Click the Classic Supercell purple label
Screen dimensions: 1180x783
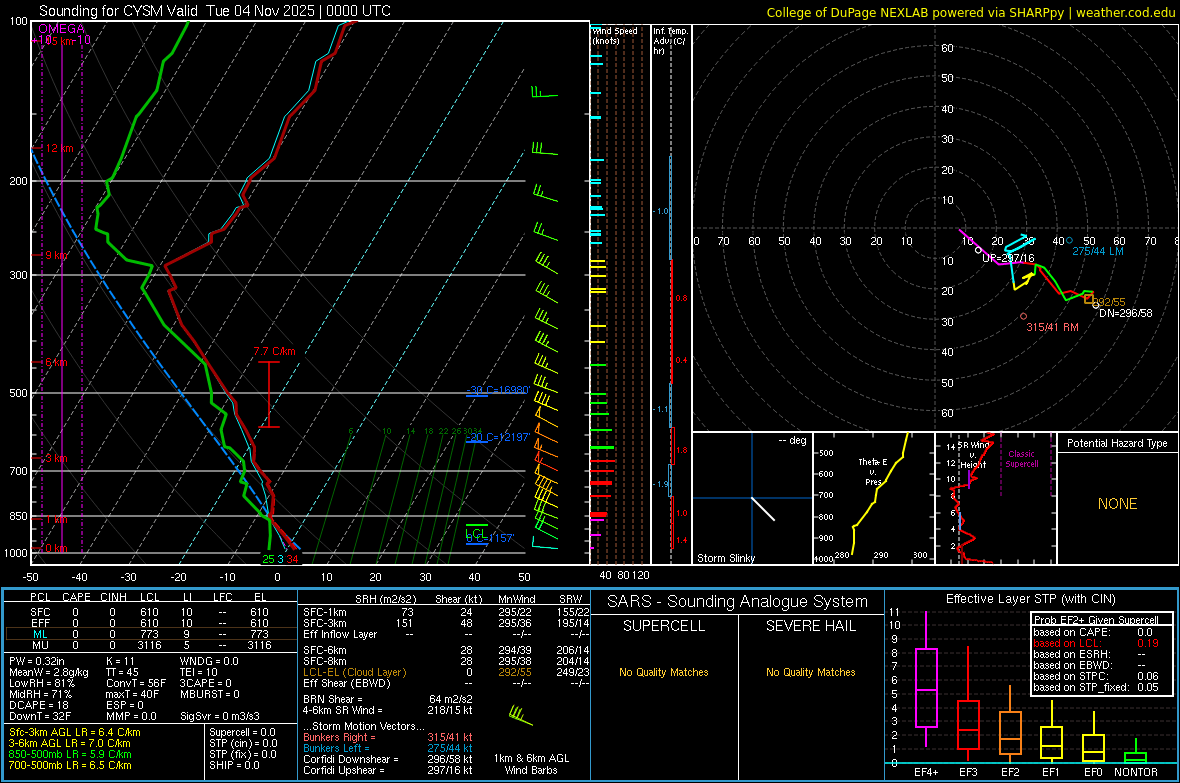[x=1021, y=459]
